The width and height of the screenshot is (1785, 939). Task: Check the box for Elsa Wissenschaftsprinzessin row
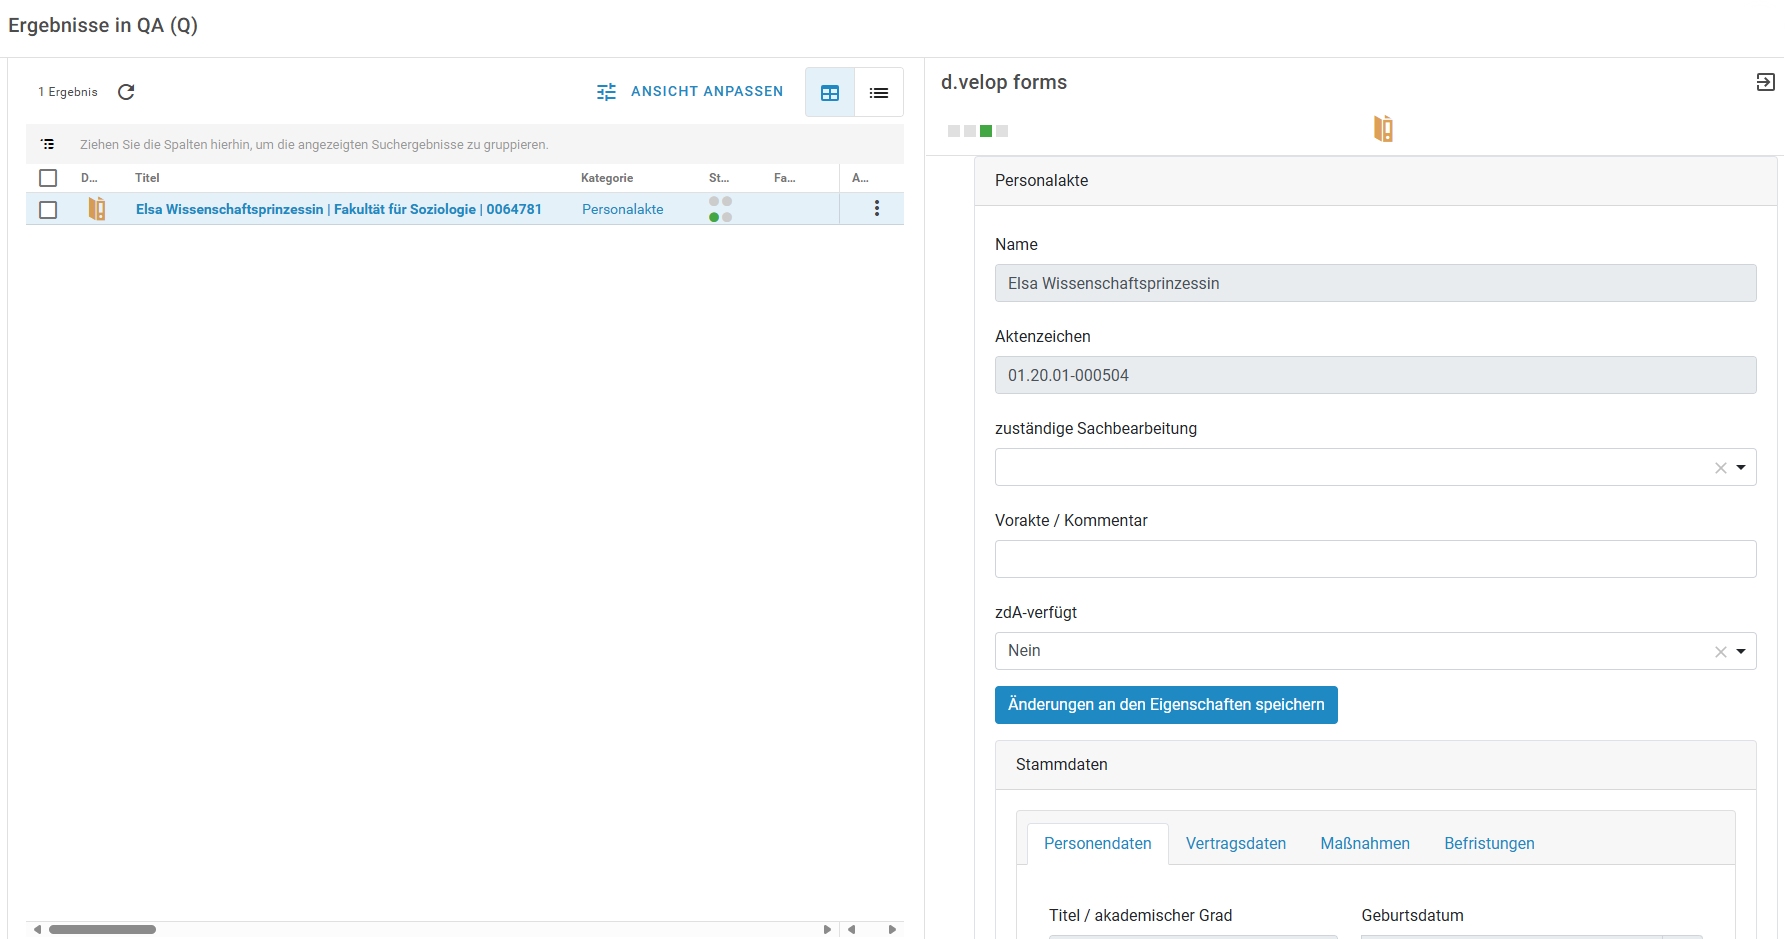click(x=48, y=210)
